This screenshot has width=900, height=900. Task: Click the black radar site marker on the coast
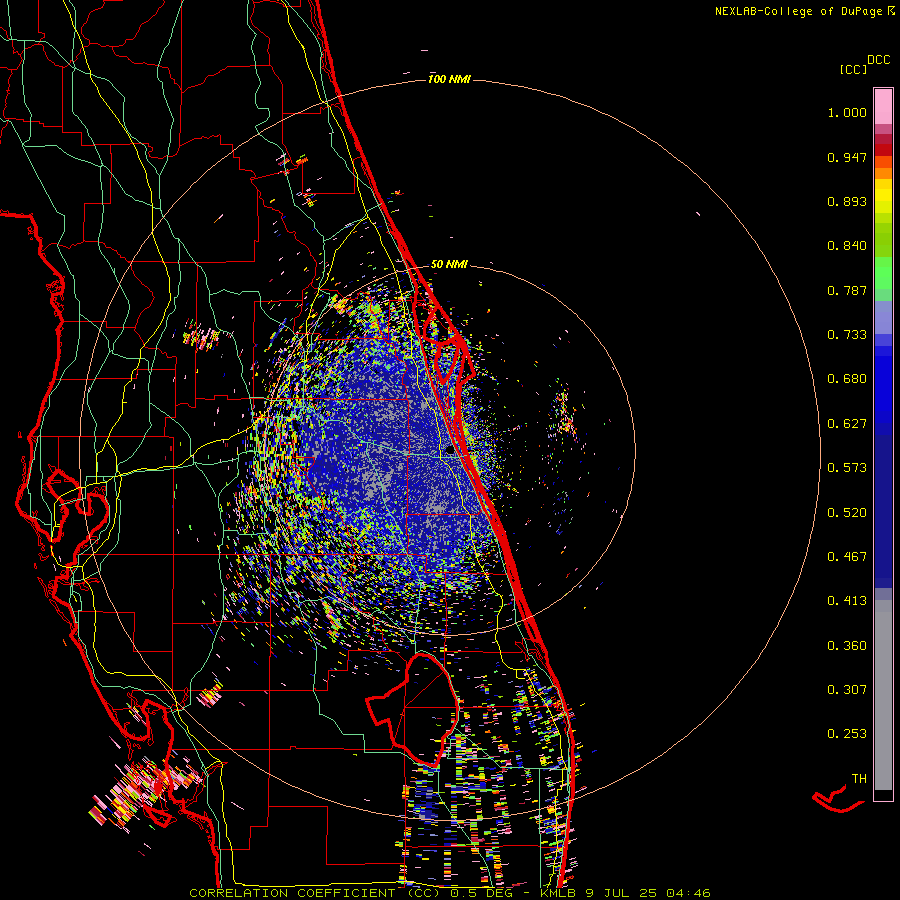(449, 451)
